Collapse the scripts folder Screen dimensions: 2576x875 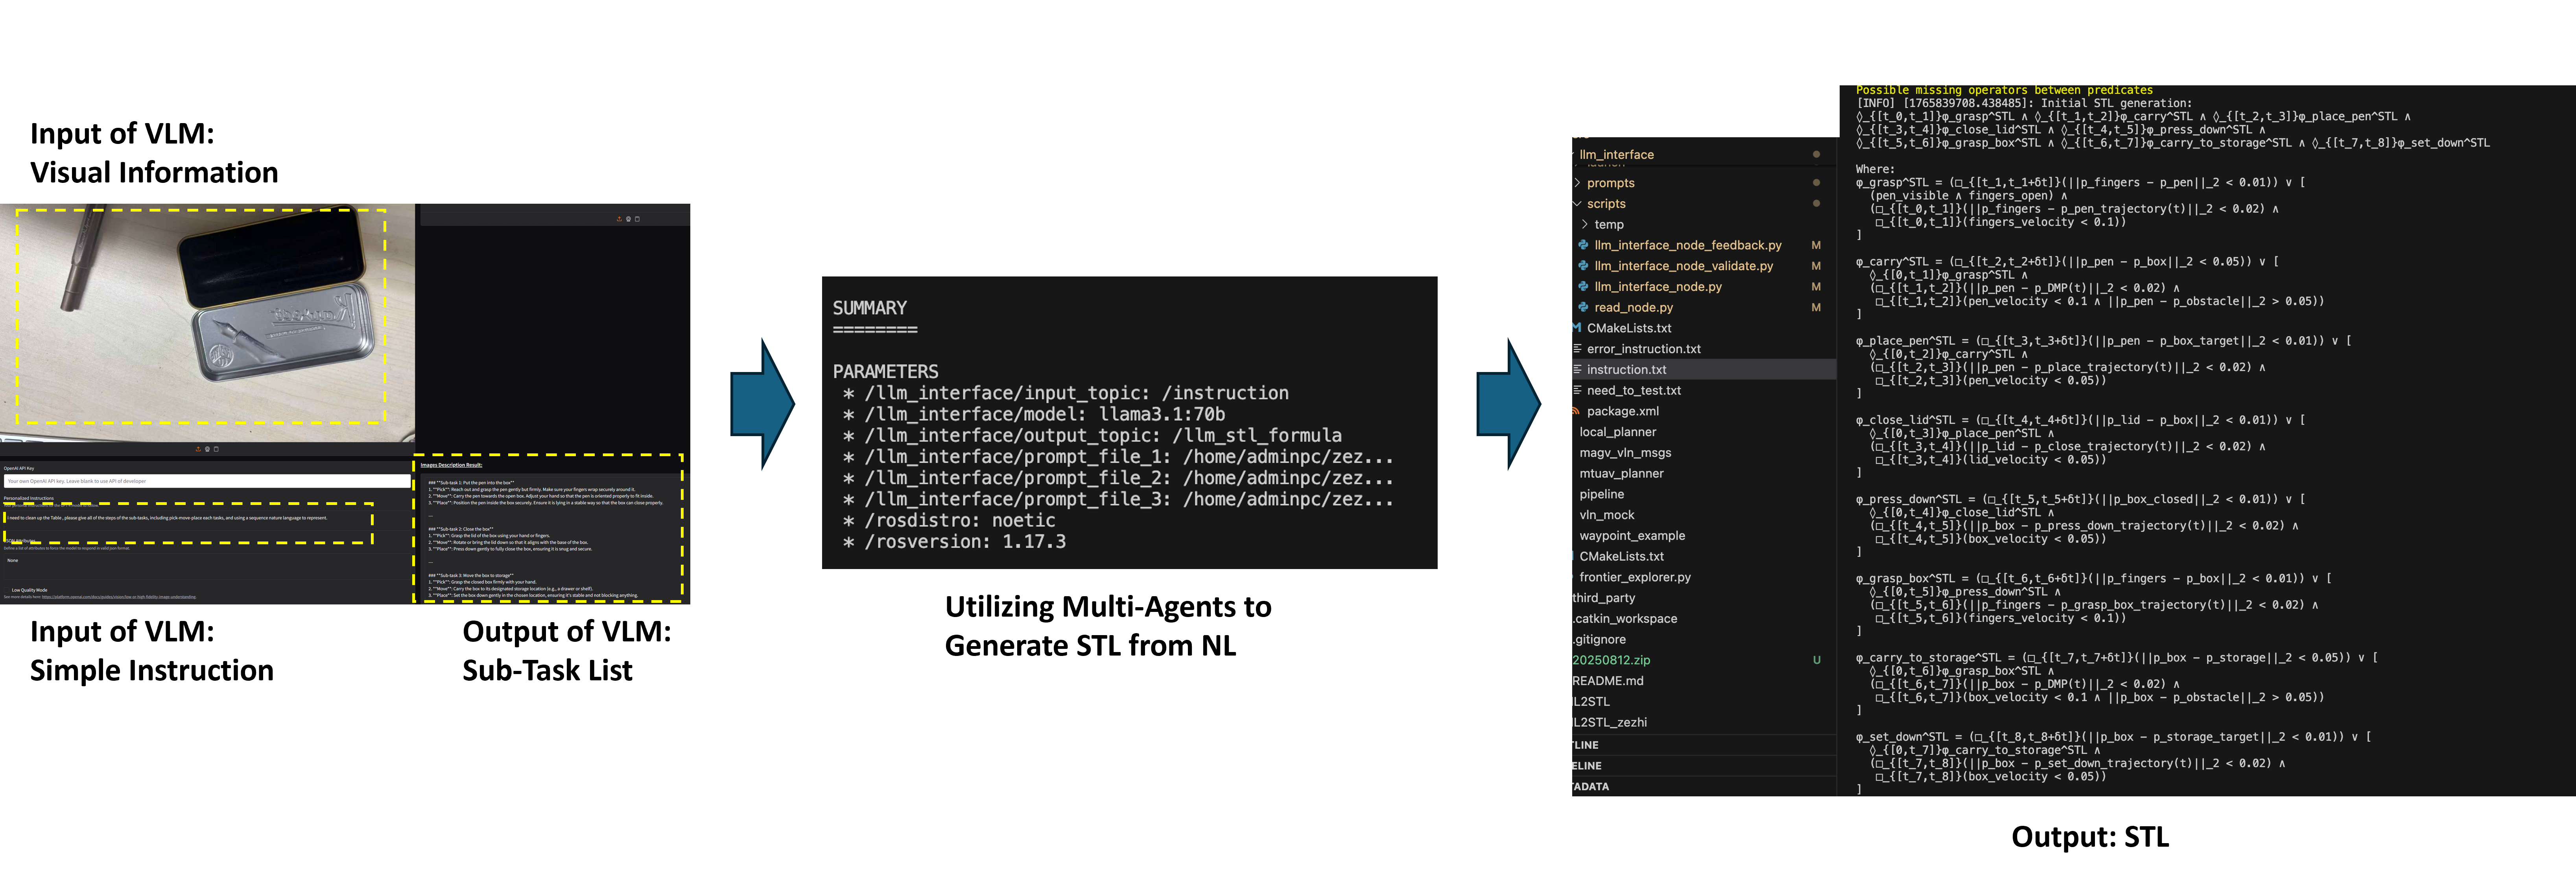1606,204
